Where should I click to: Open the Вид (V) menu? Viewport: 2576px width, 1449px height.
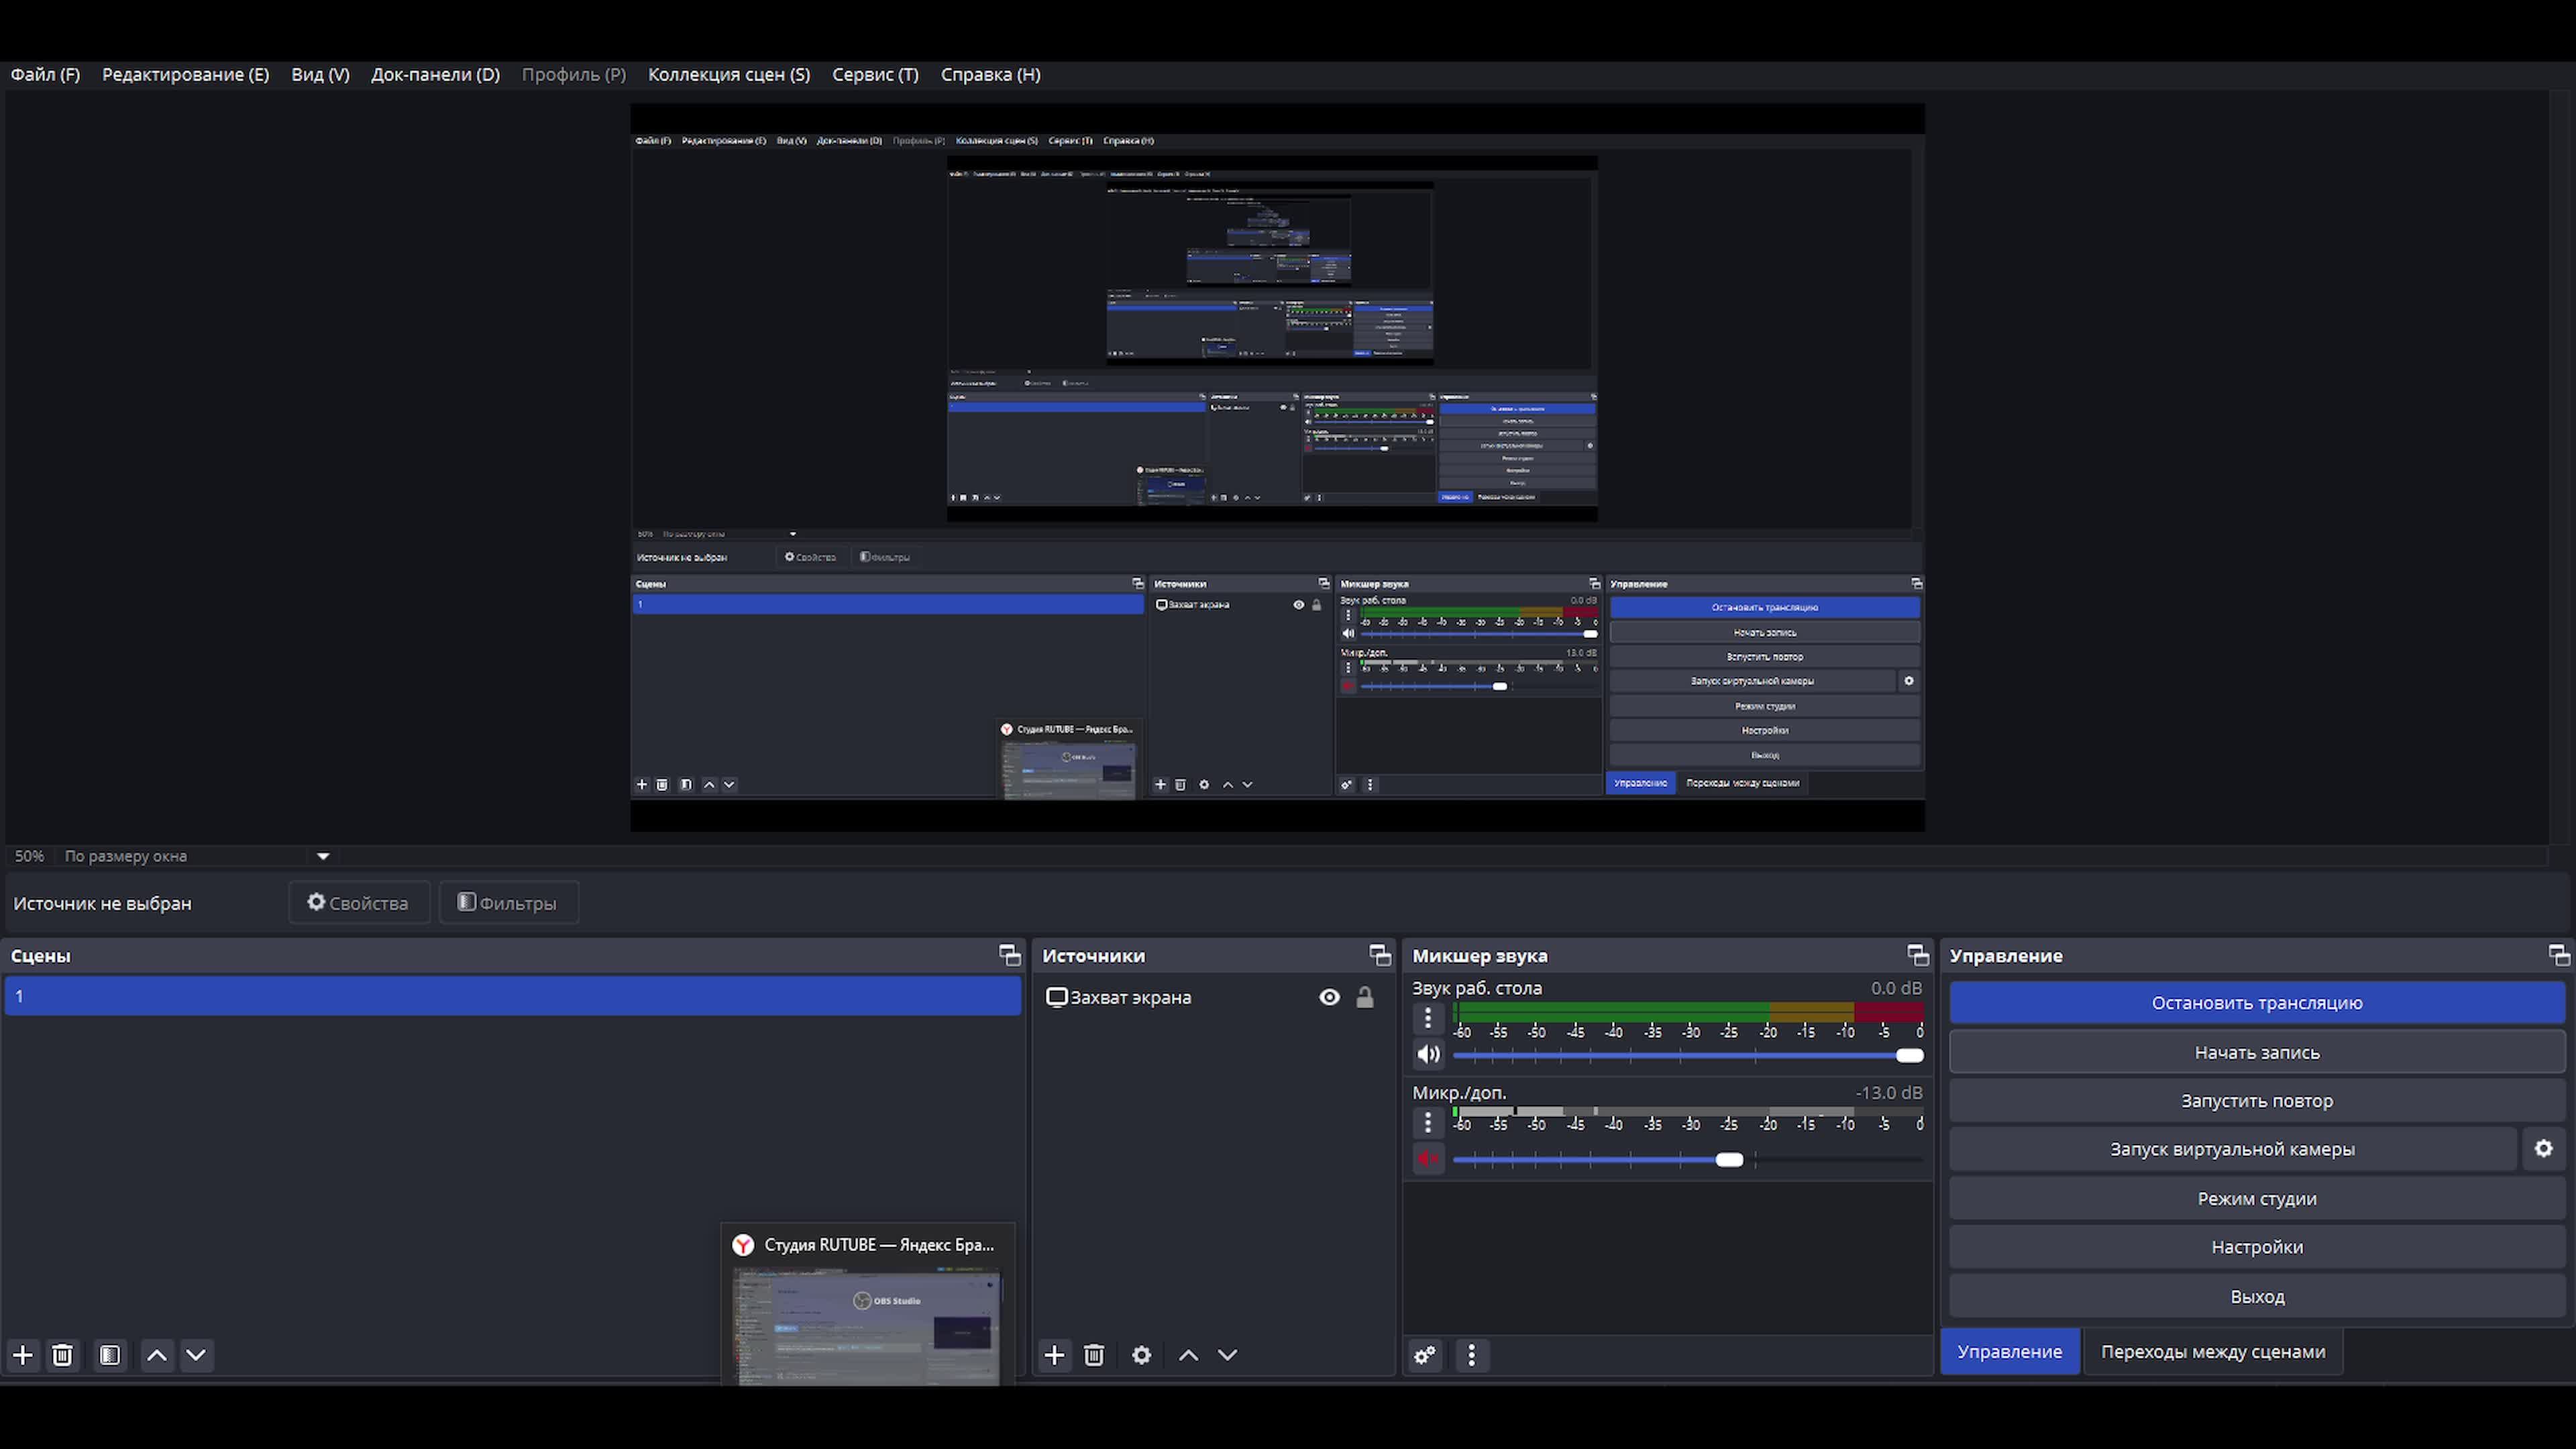(320, 74)
